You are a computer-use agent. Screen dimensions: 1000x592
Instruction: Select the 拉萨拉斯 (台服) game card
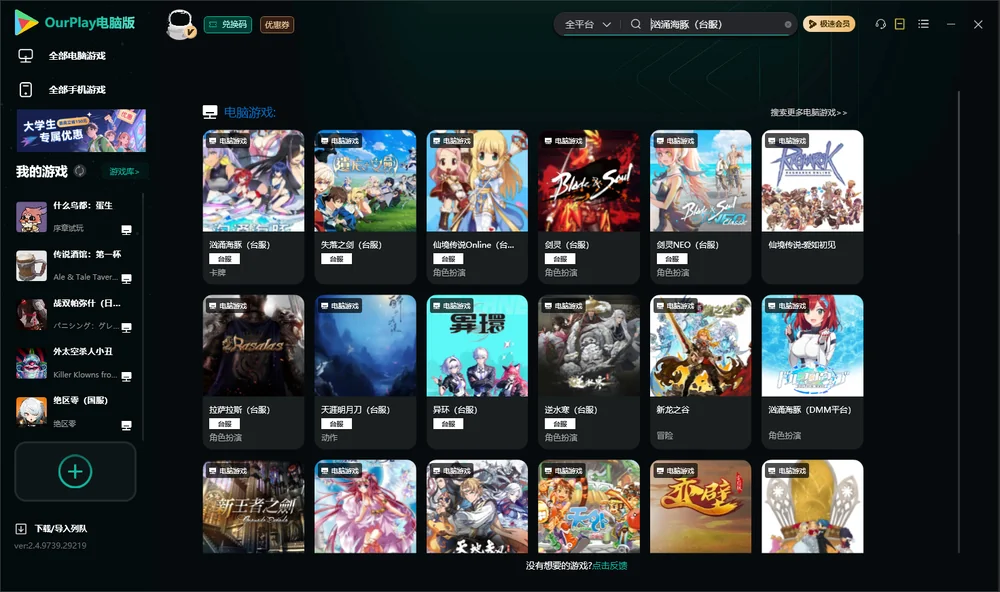253,371
